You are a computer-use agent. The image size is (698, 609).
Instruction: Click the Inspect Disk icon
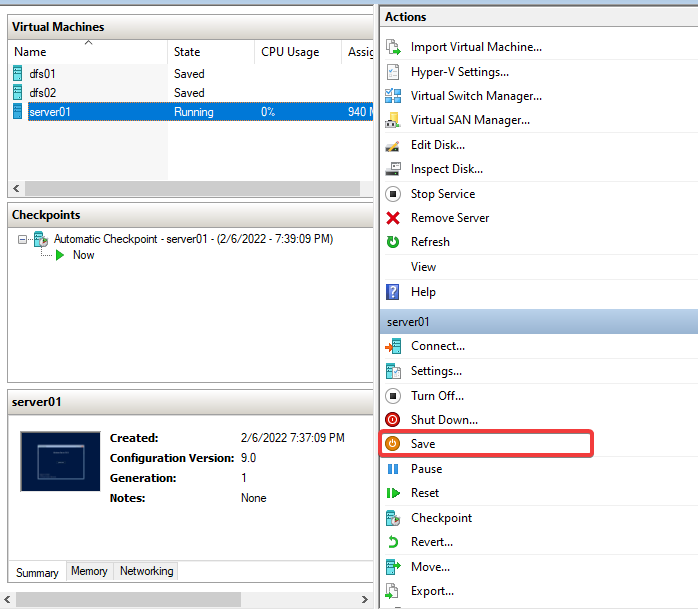393,169
